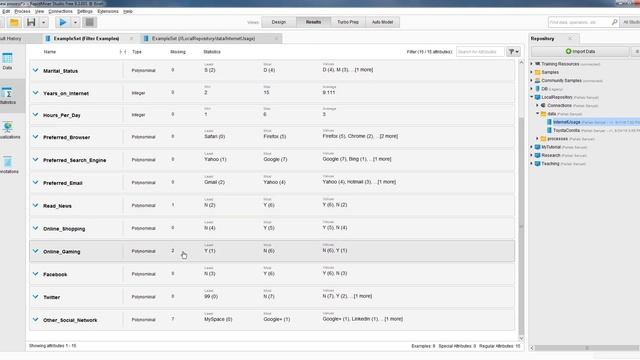Open the save dropdown arrow
This screenshot has width=640, height=360.
click(x=43, y=22)
